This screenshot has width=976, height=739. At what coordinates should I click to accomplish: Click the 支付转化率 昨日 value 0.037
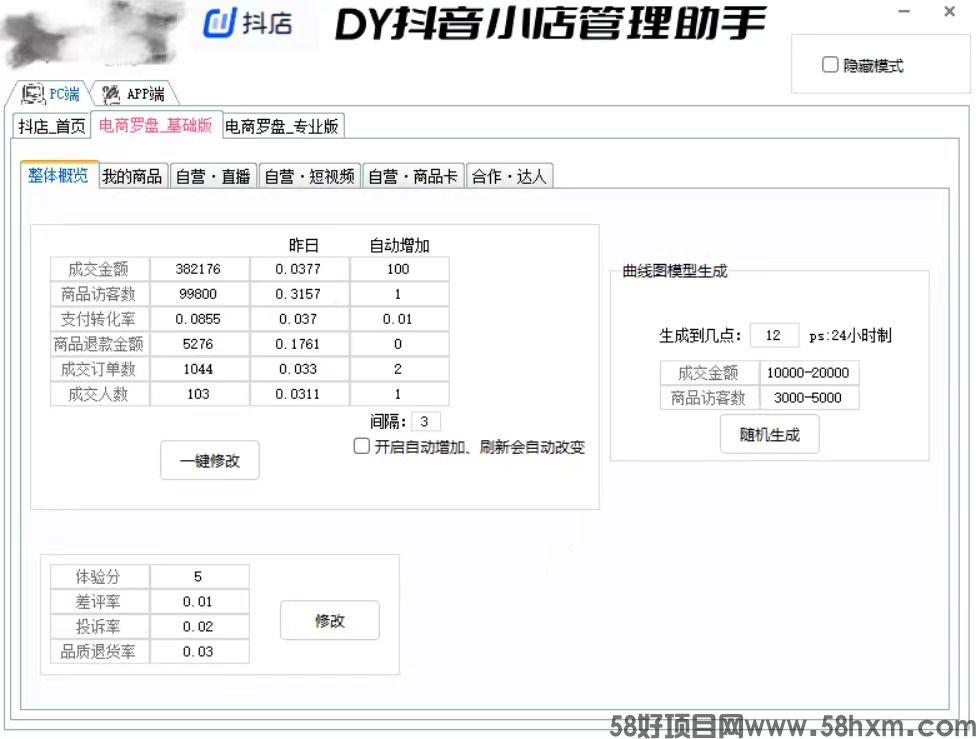pyautogui.click(x=299, y=319)
